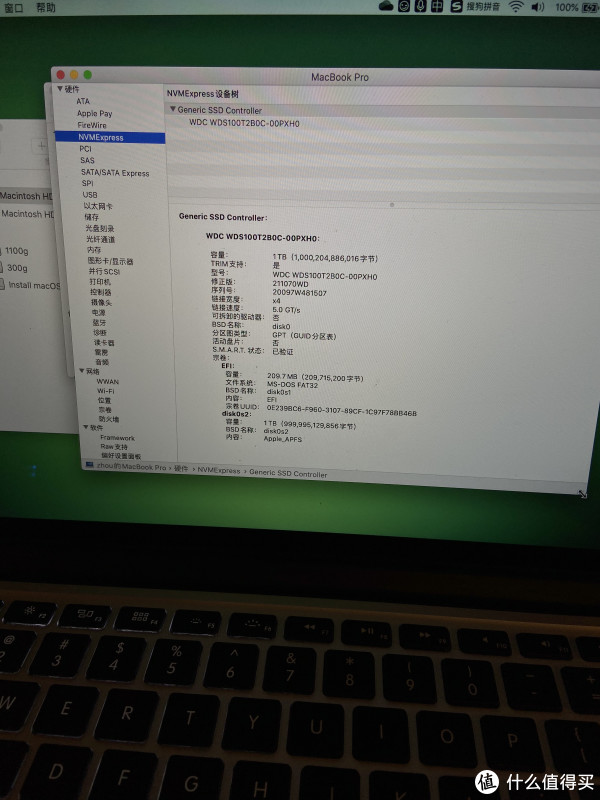Select the WDC WDS100T2B0C-00PXH0 device row

click(x=244, y=123)
